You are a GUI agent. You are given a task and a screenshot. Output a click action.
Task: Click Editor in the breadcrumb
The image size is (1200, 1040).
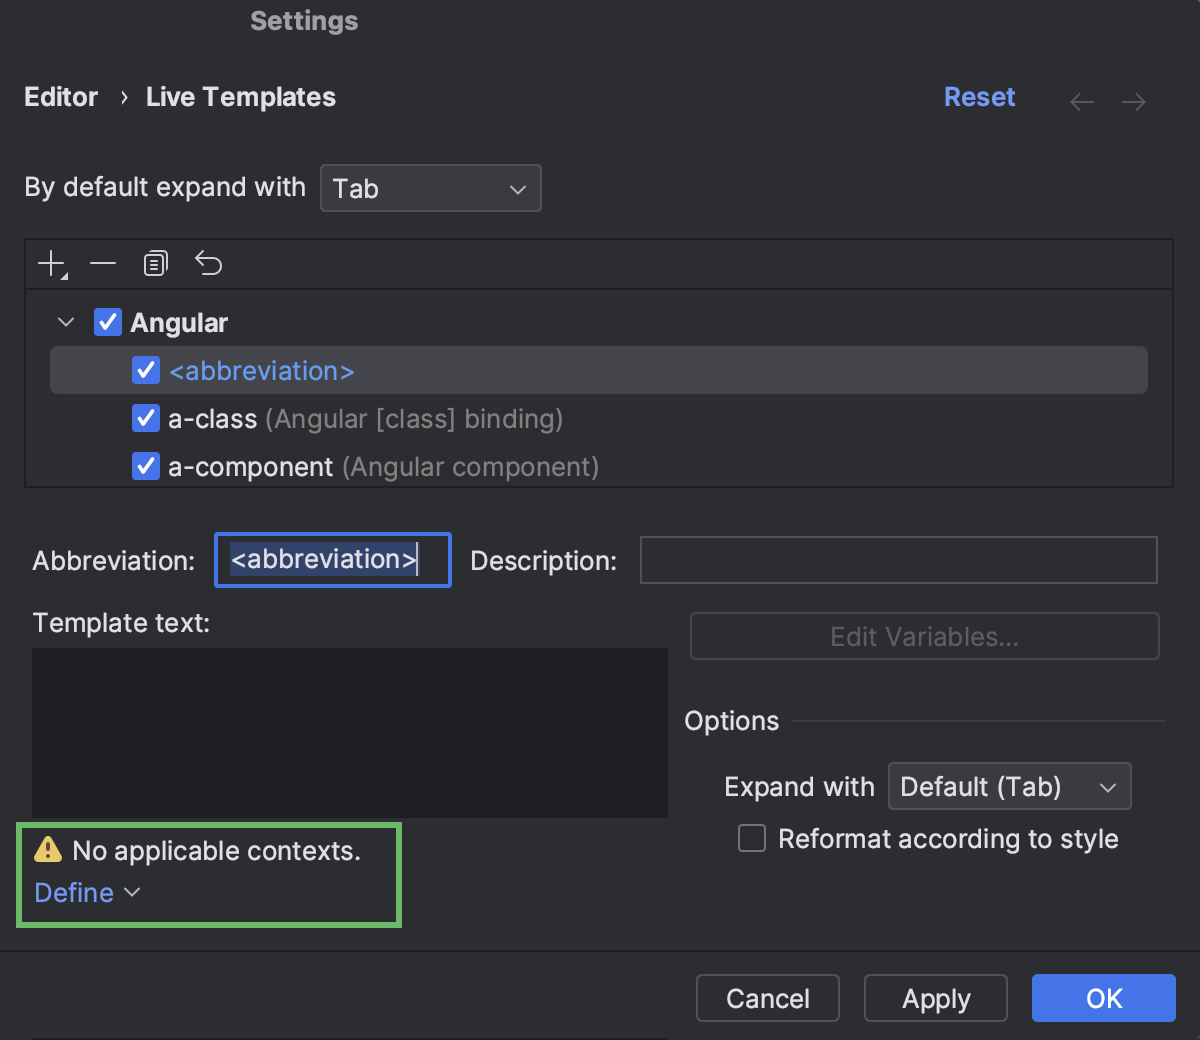[60, 96]
